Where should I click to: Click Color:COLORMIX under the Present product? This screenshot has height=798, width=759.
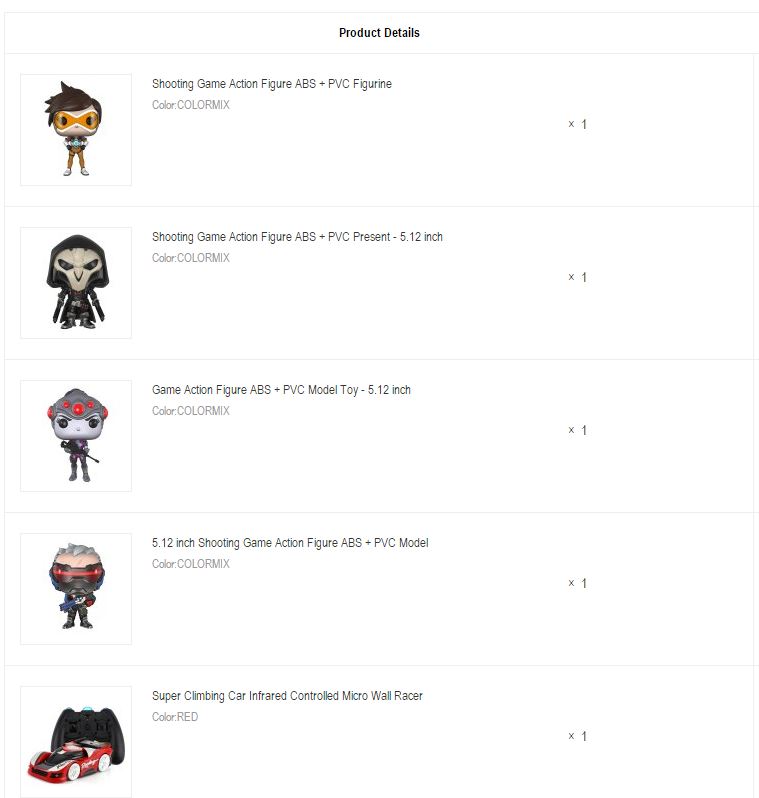pos(191,258)
